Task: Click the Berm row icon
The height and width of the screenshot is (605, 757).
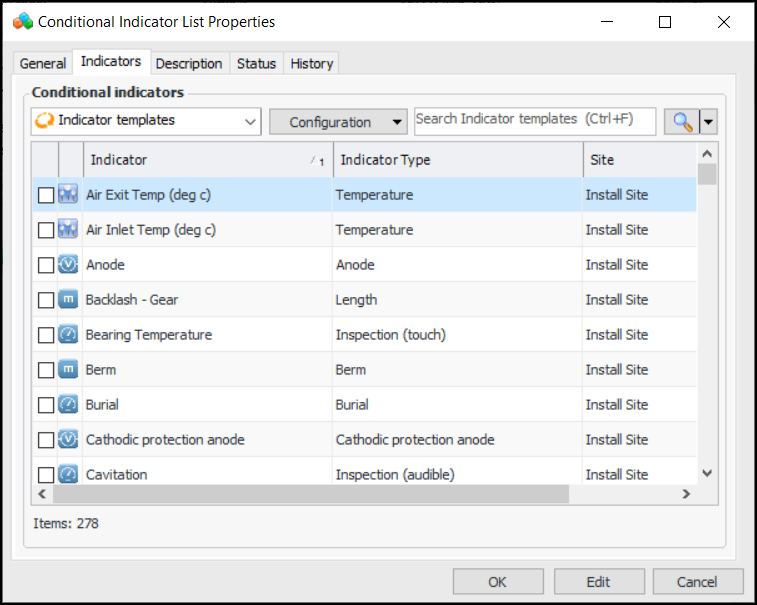Action: [x=68, y=370]
